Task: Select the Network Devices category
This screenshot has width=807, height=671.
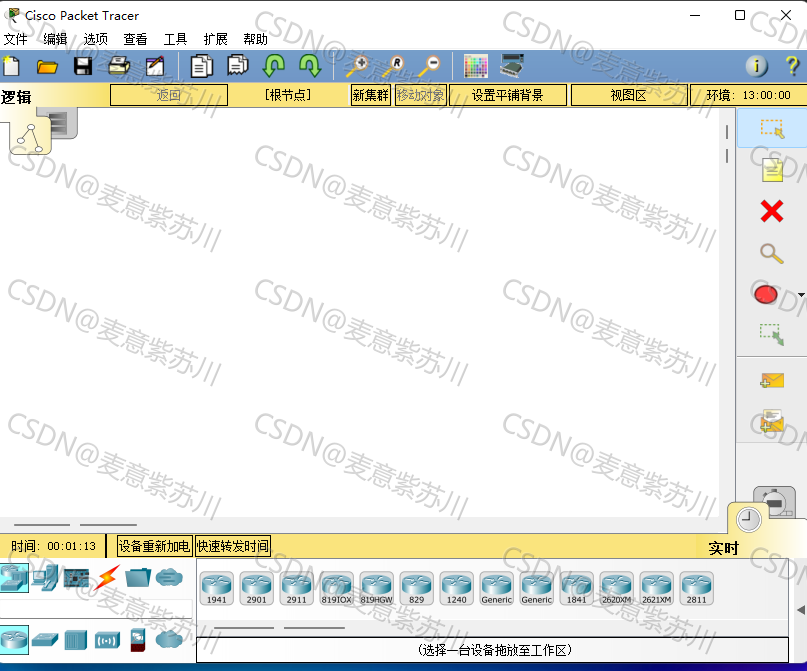Action: (14, 578)
